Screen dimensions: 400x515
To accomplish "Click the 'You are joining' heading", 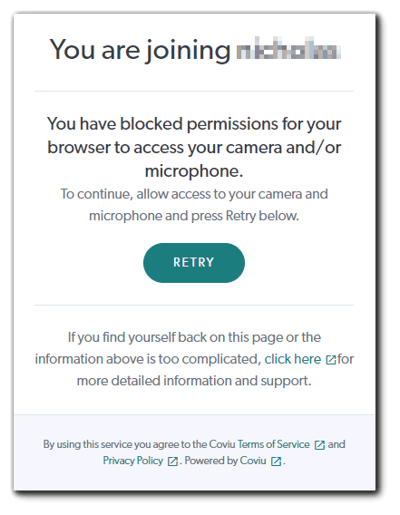I will (140, 50).
